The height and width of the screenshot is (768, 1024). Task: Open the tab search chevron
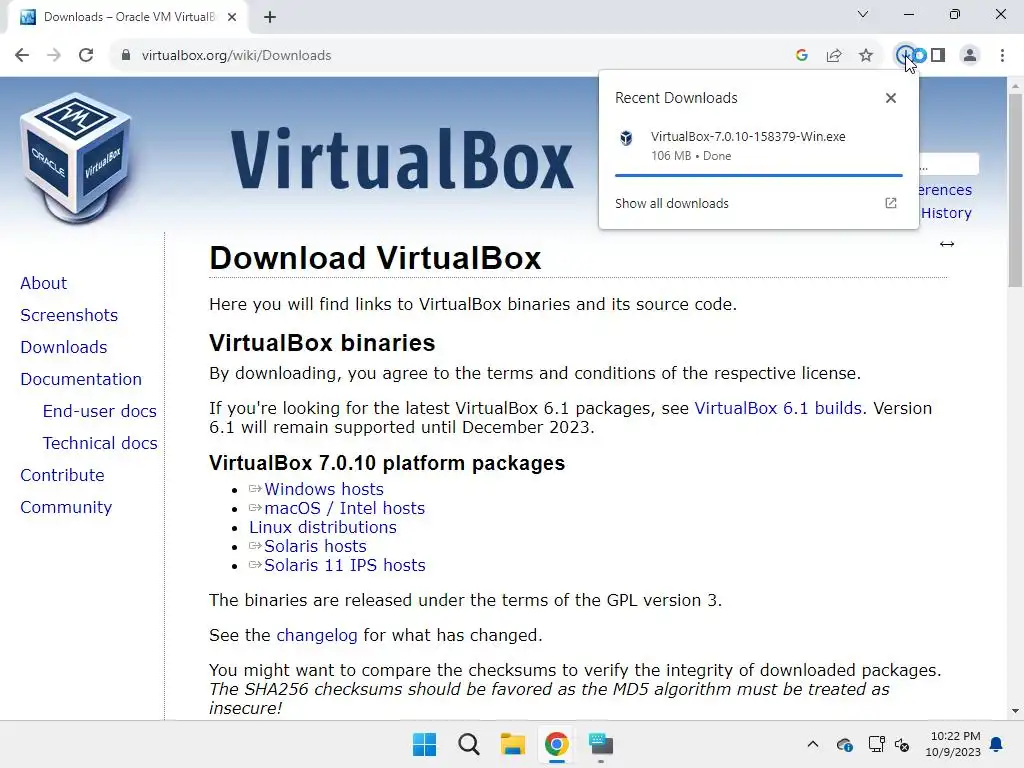[863, 14]
